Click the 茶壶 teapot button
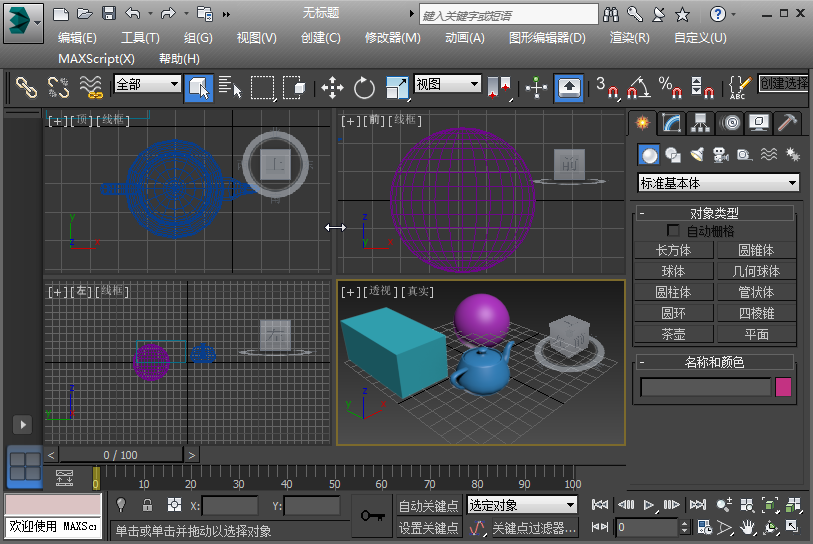Screen dimensions: 813x544 (674, 334)
